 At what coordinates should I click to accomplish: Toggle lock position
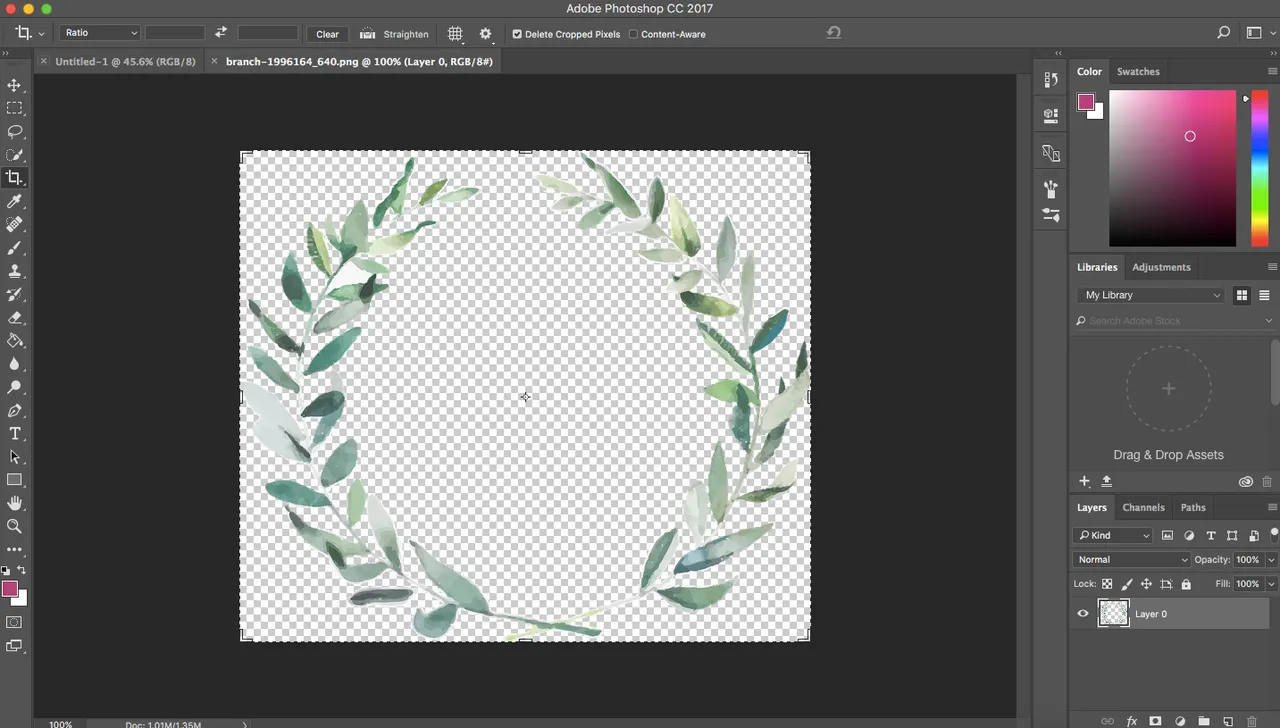coord(1147,584)
